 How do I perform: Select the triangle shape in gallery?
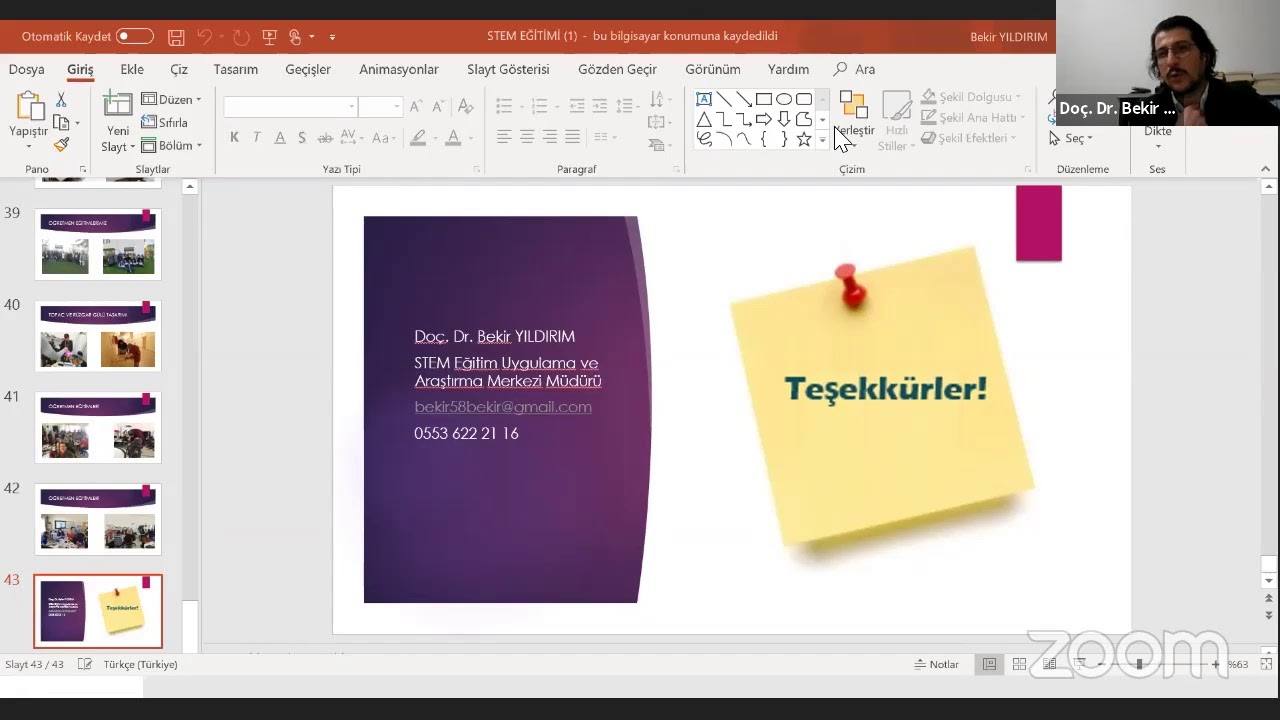pyautogui.click(x=704, y=119)
